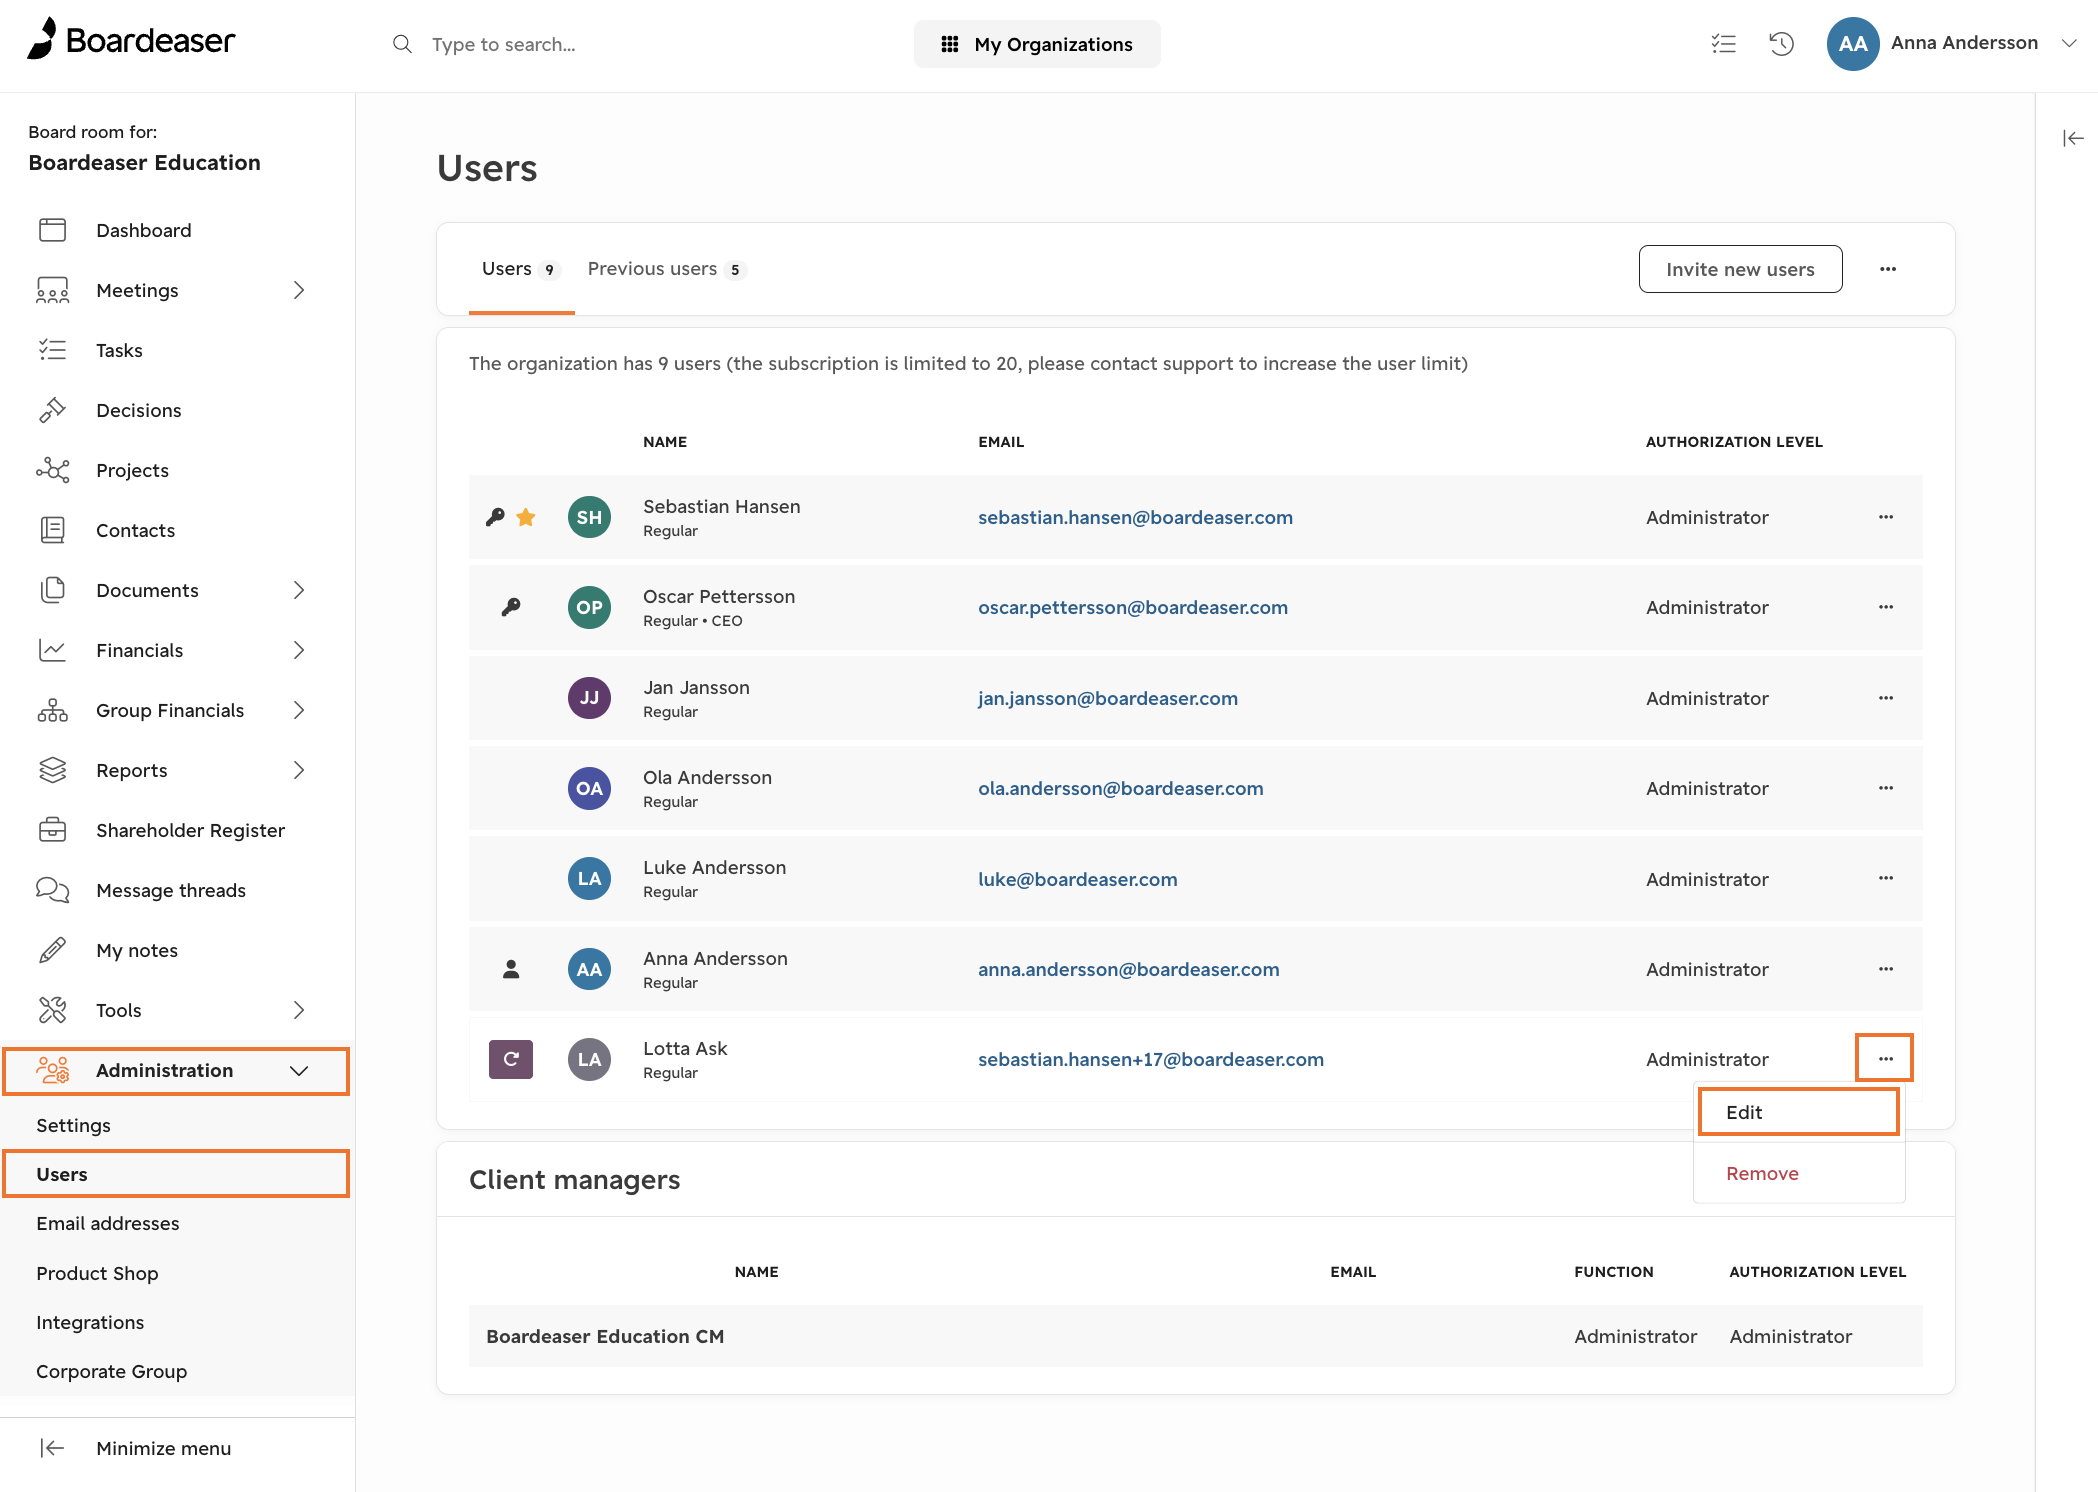Collapse the right side panel arrow icon
Screen dimensions: 2098x1492
click(x=2073, y=138)
